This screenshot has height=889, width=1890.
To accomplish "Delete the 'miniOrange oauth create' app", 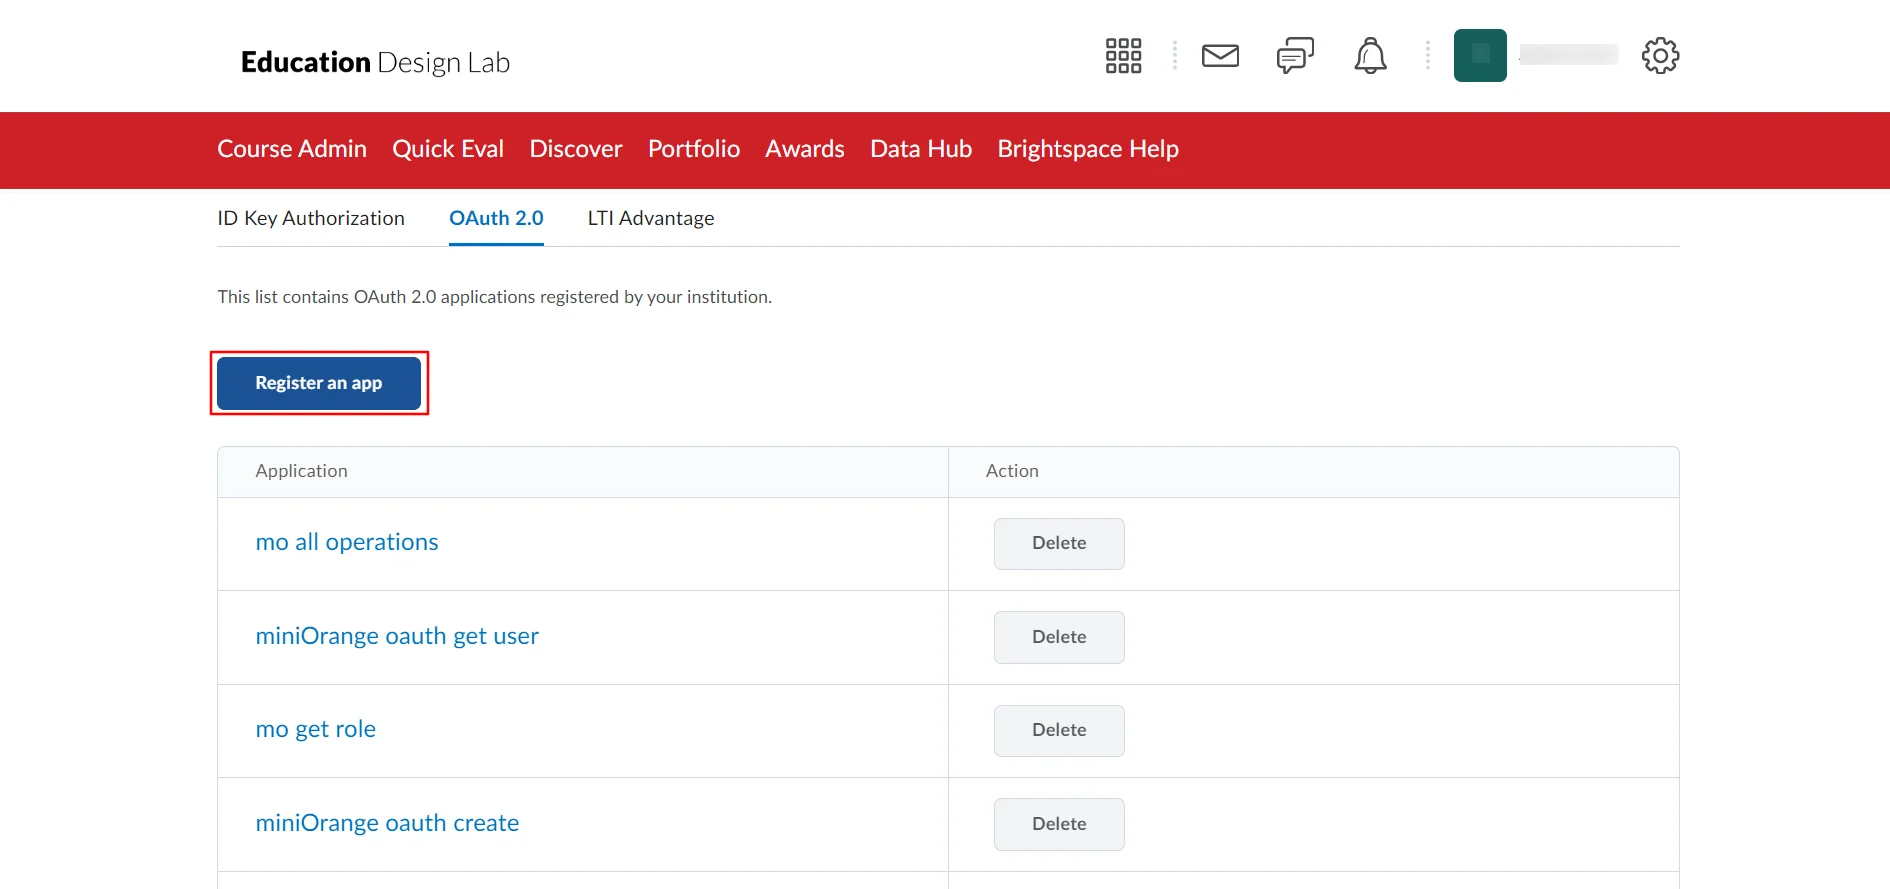I will click(x=1059, y=824).
